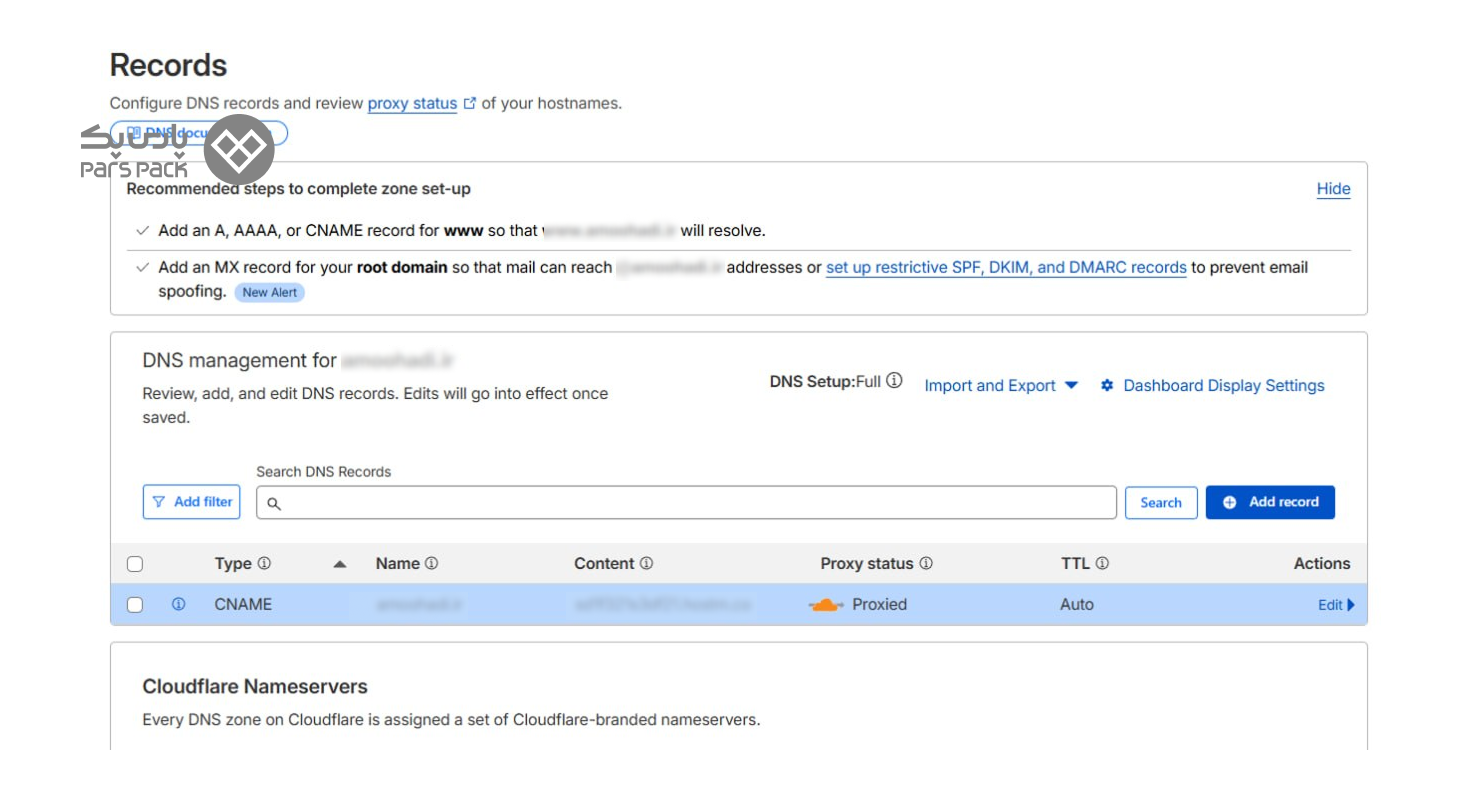Click the DNS Setup info icon

[x=894, y=381]
